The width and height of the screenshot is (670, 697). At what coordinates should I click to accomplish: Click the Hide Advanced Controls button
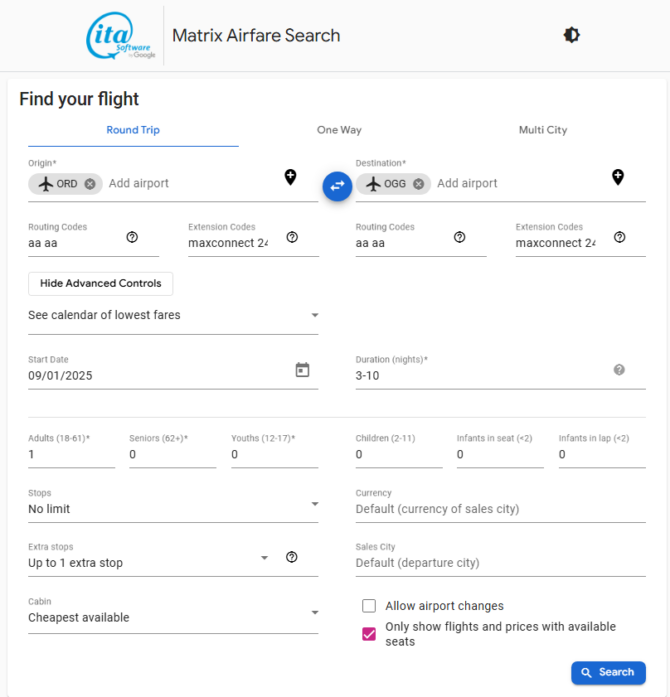pos(100,284)
